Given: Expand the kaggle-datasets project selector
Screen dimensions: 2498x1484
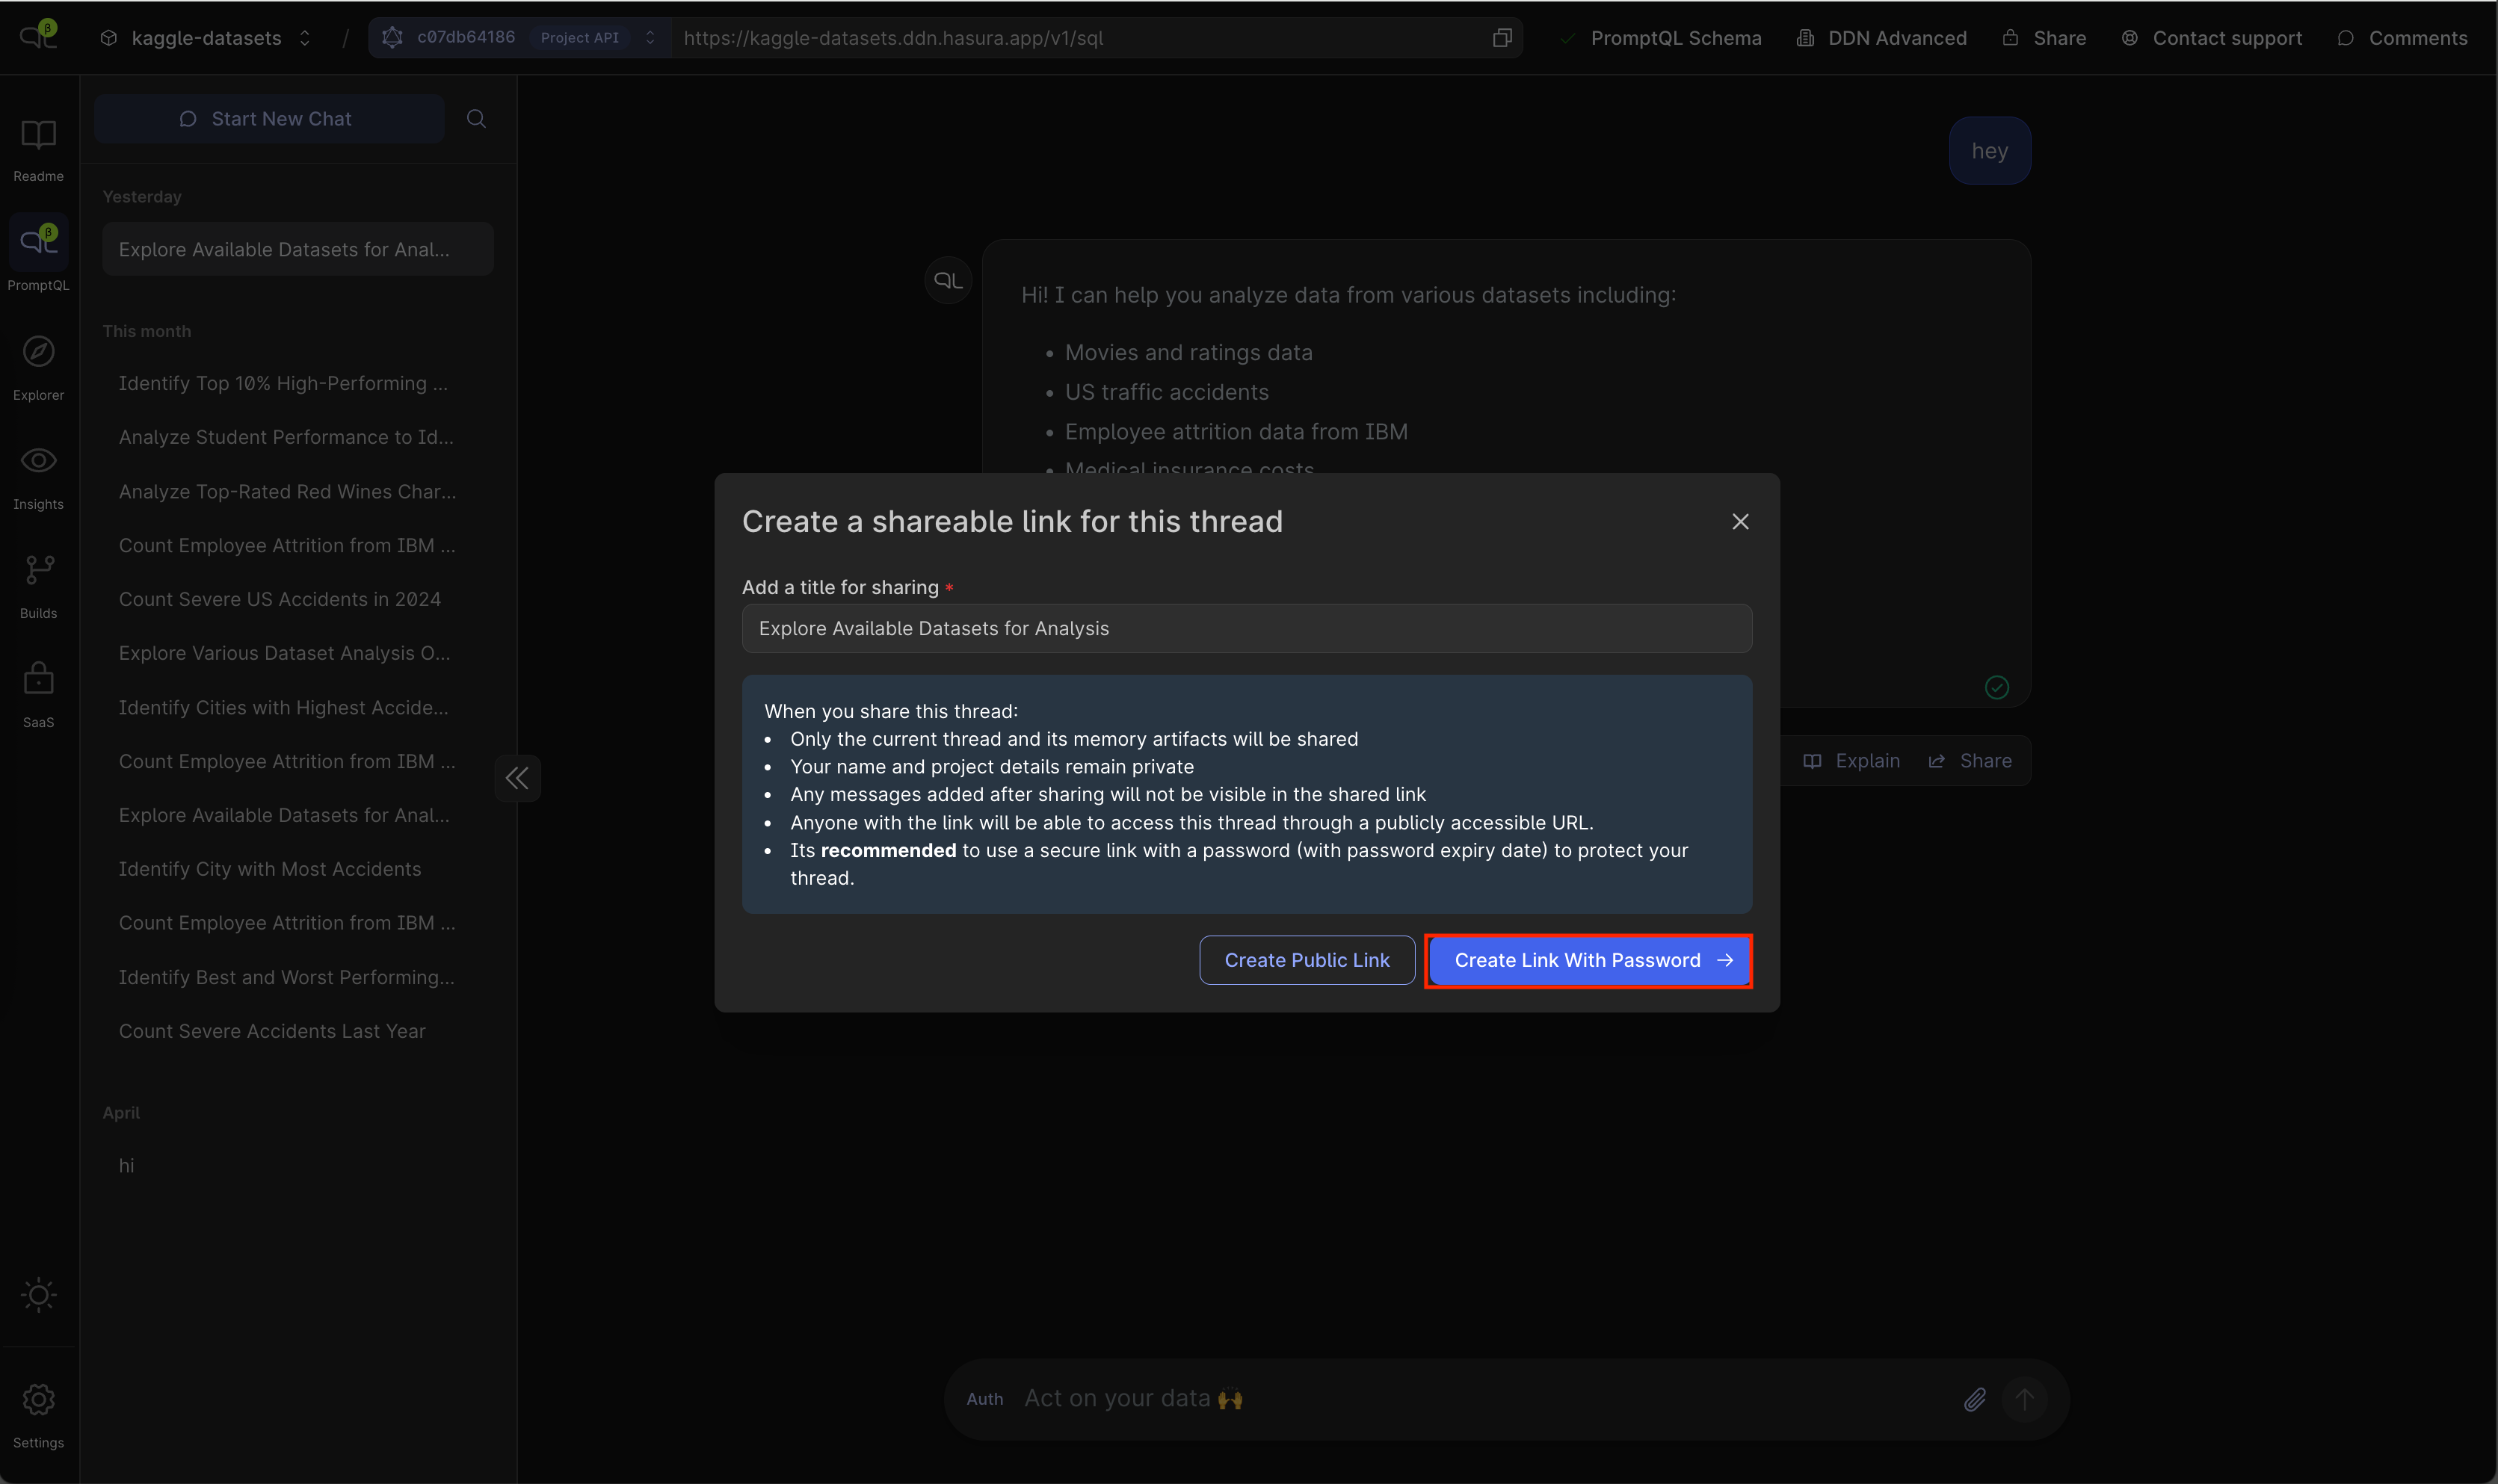Looking at the screenshot, I should [207, 38].
